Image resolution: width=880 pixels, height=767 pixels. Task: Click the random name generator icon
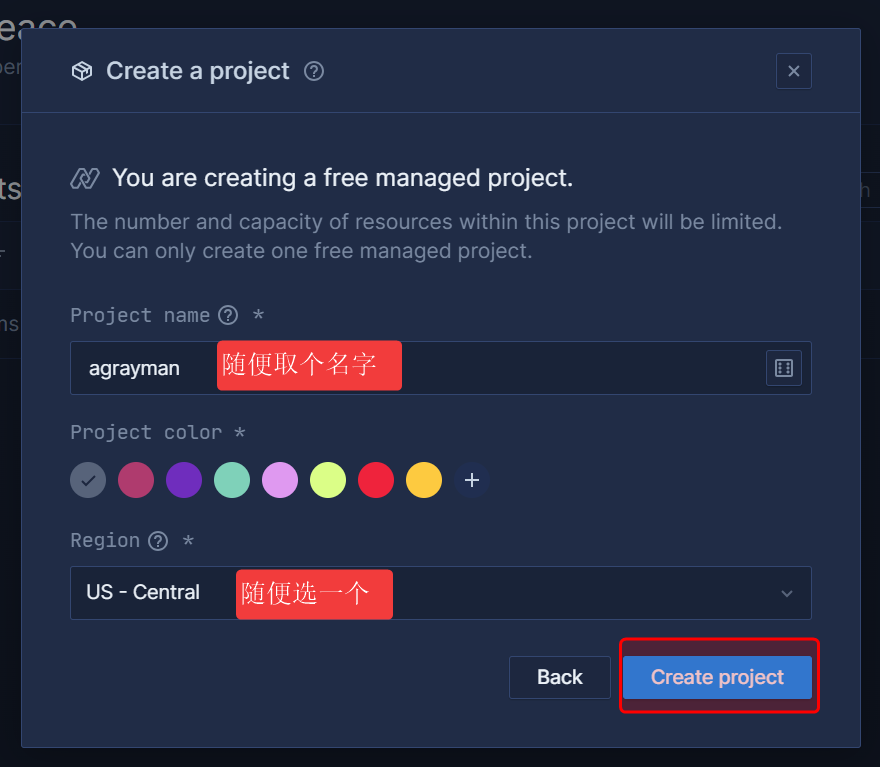pyautogui.click(x=784, y=368)
